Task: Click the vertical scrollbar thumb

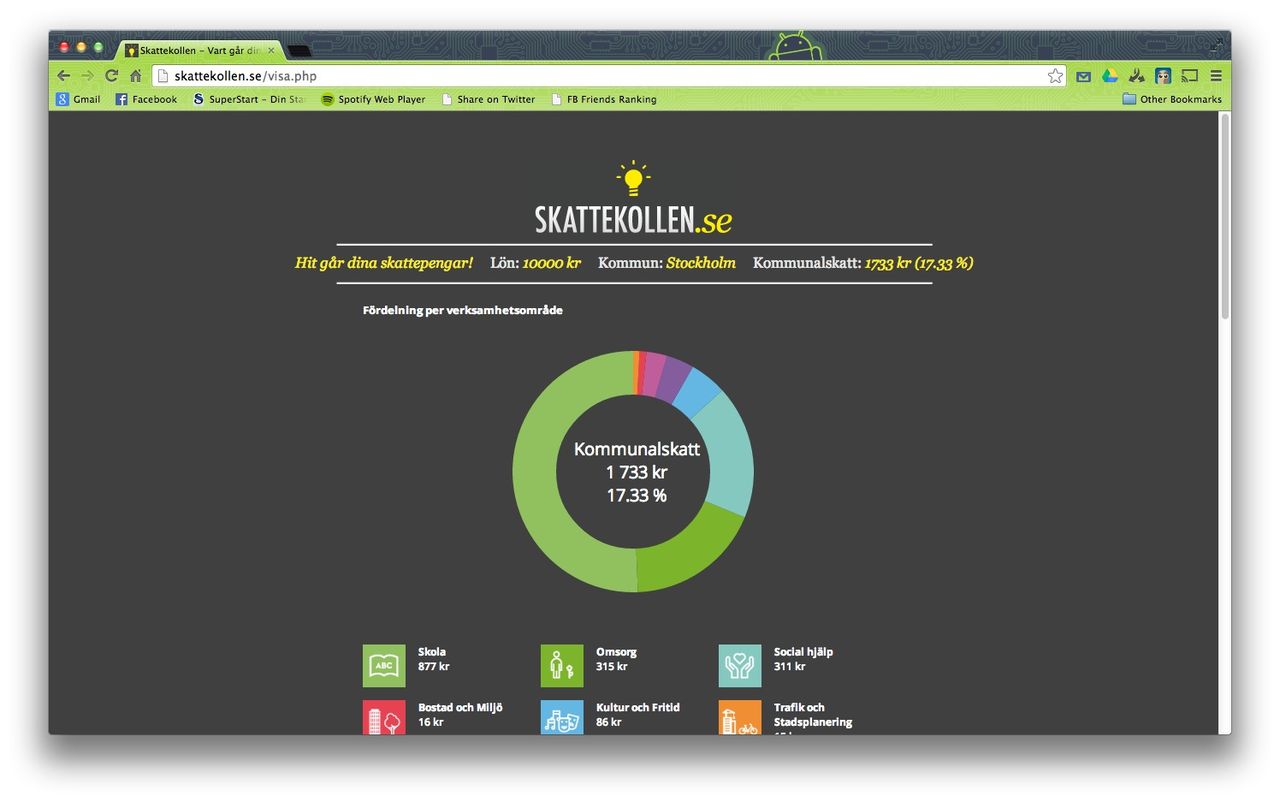Action: (1225, 216)
